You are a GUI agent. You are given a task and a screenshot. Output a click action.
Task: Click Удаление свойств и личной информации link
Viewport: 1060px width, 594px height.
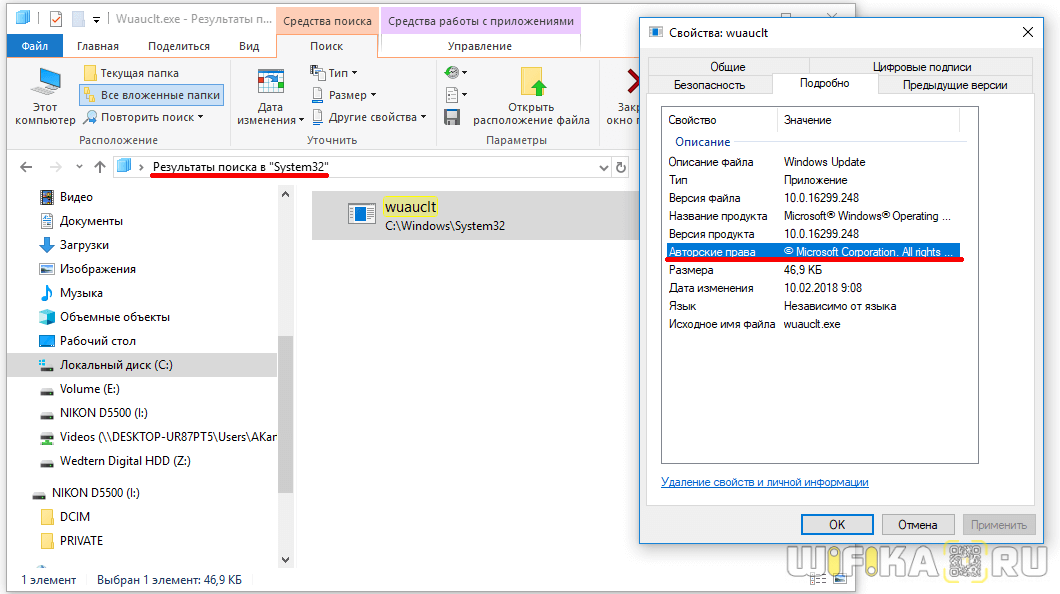point(764,482)
